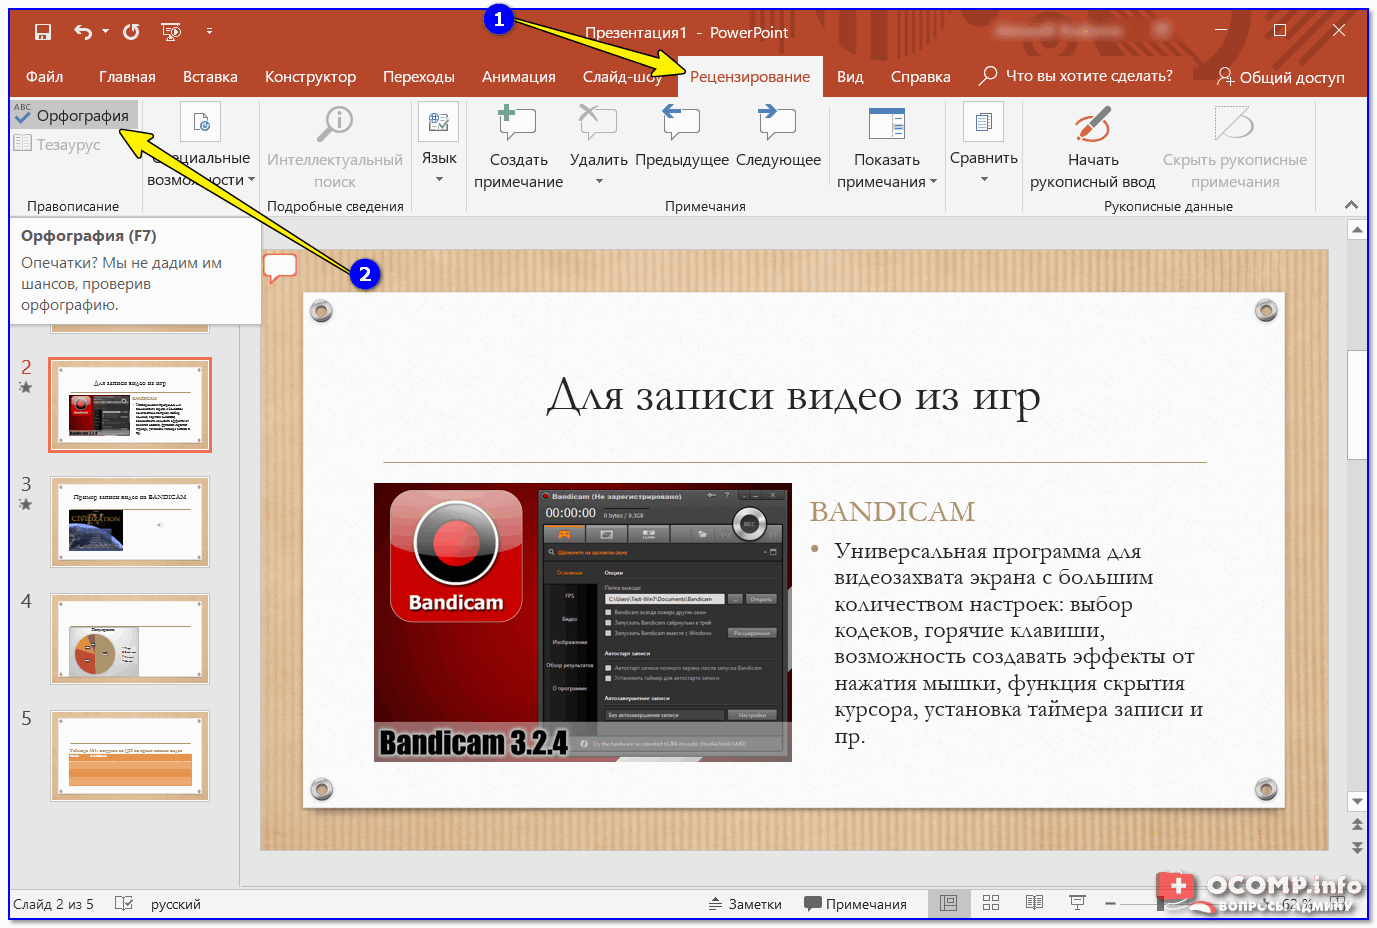Select the Рецензирование tab
This screenshot has width=1377, height=928.
coord(750,77)
